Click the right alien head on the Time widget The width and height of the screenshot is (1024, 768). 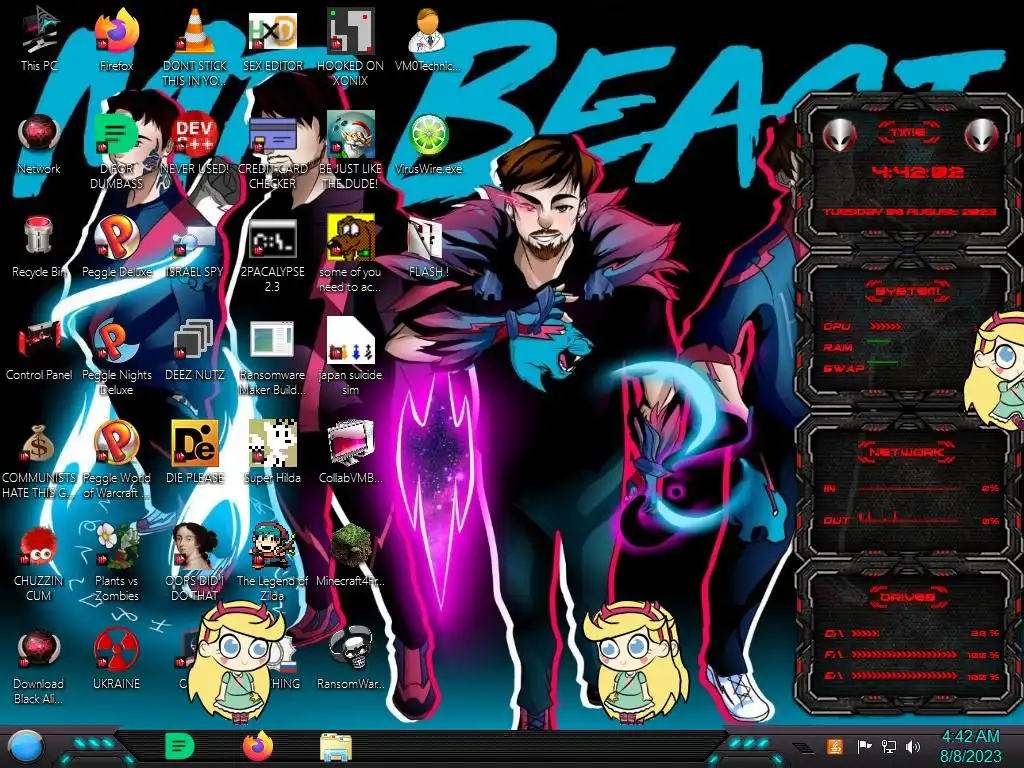[981, 135]
